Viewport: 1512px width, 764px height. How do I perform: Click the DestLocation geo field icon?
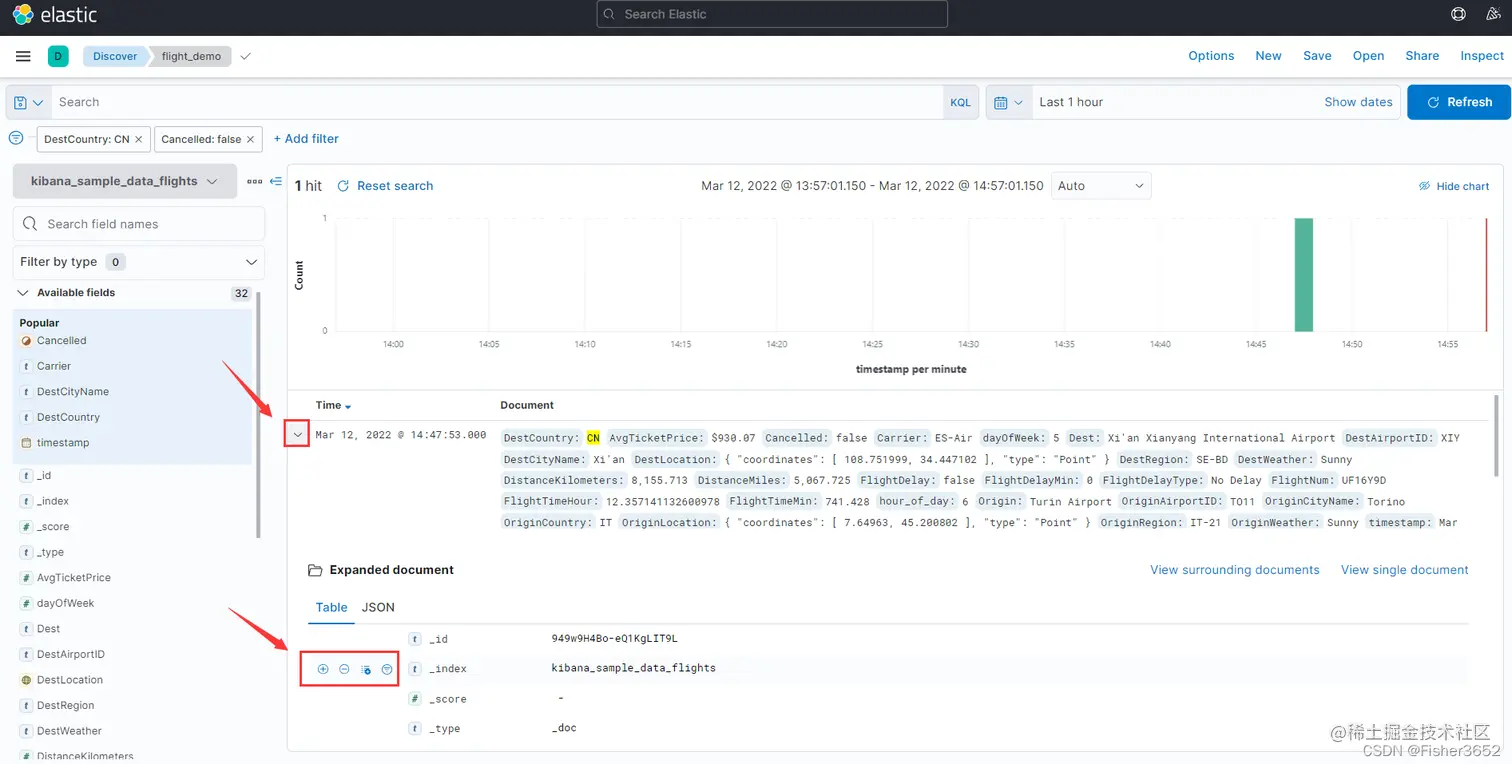point(26,680)
